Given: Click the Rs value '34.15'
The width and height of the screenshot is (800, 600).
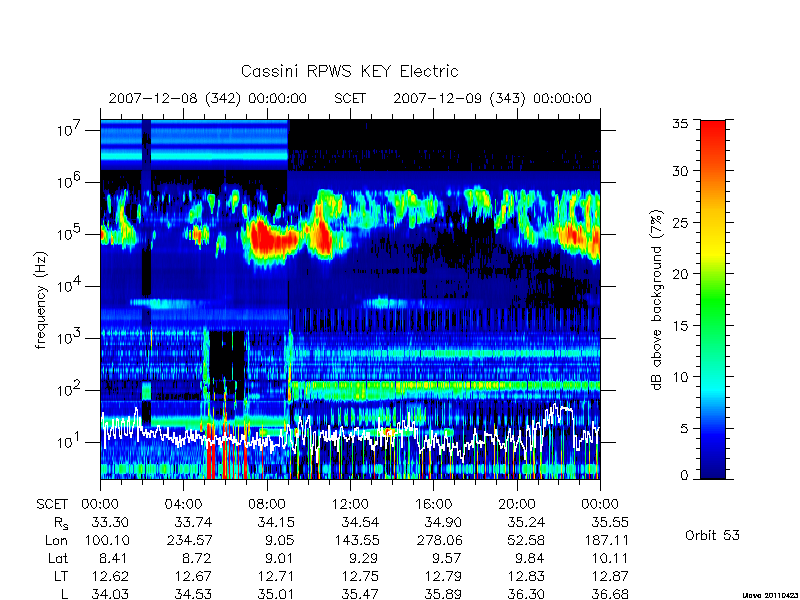Looking at the screenshot, I should pyautogui.click(x=276, y=522).
